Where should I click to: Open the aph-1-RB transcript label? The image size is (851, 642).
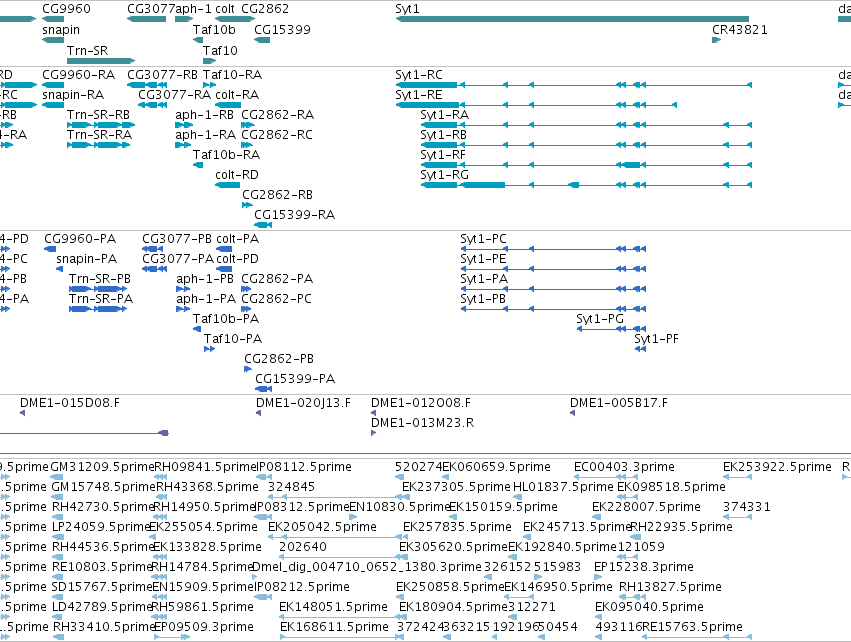pyautogui.click(x=205, y=115)
